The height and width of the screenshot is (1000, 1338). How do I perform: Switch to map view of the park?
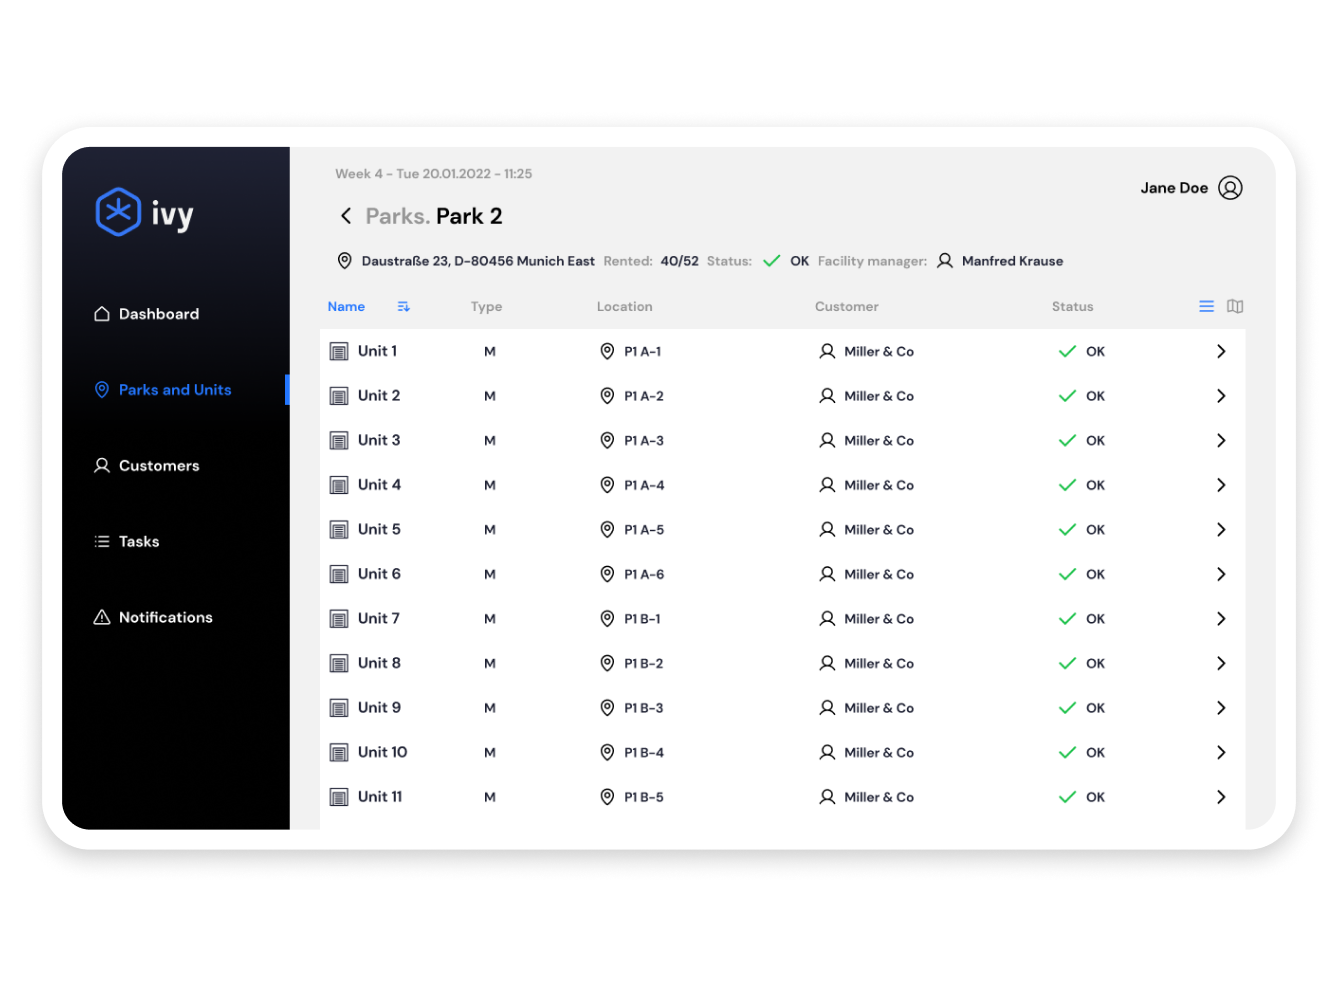[1235, 306]
